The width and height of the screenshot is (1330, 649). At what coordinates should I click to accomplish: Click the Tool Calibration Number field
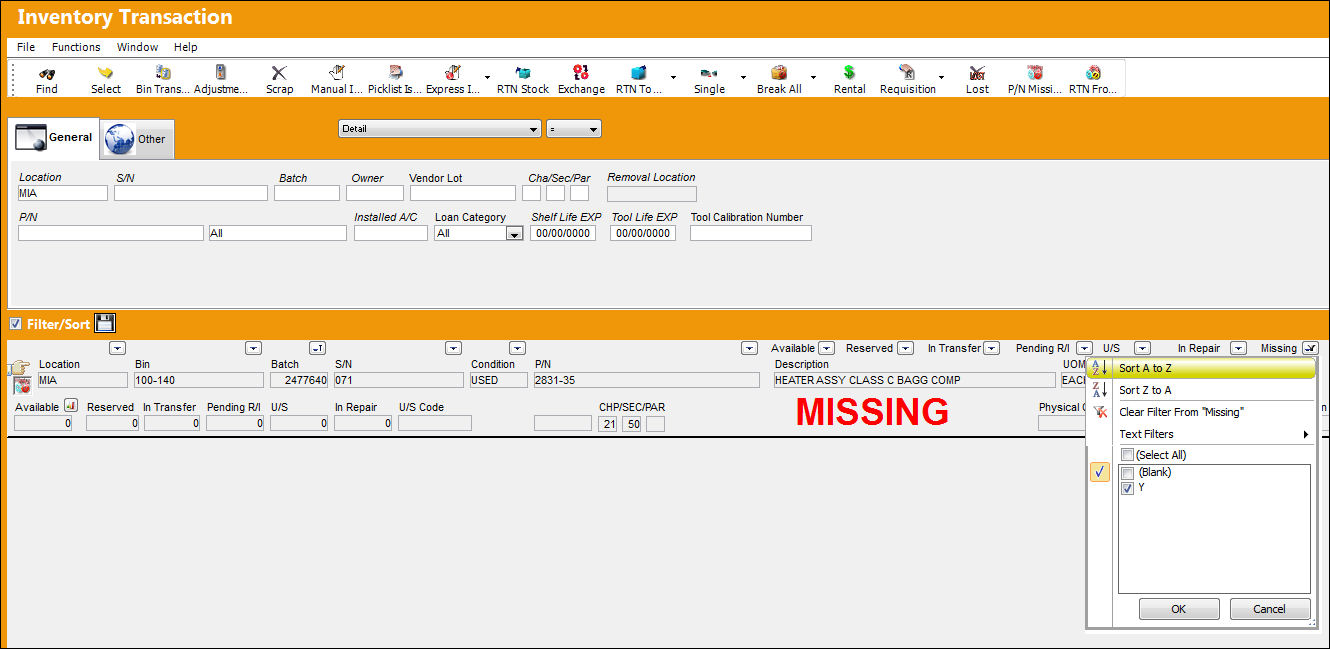pos(751,233)
